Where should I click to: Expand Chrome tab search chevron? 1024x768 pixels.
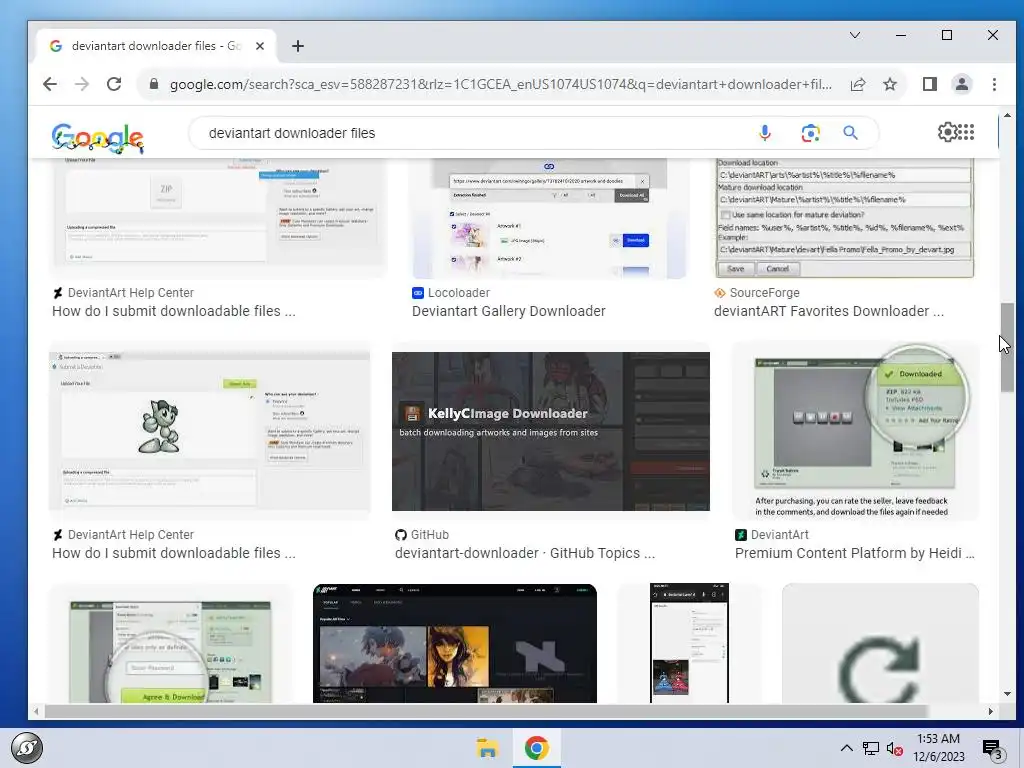pos(855,35)
